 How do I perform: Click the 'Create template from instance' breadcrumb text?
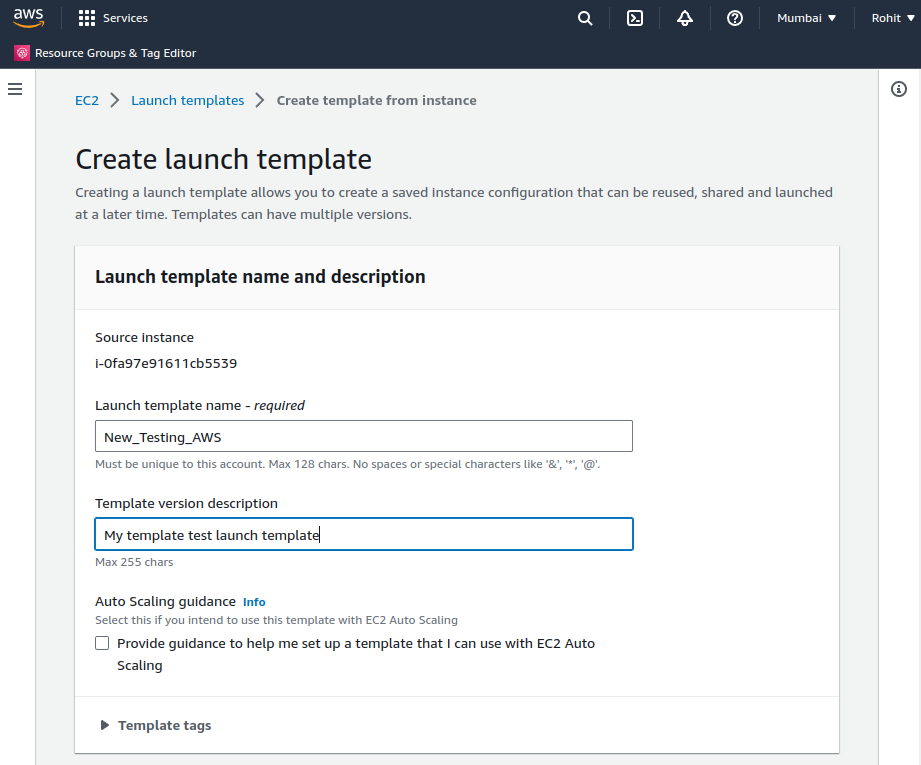click(377, 100)
